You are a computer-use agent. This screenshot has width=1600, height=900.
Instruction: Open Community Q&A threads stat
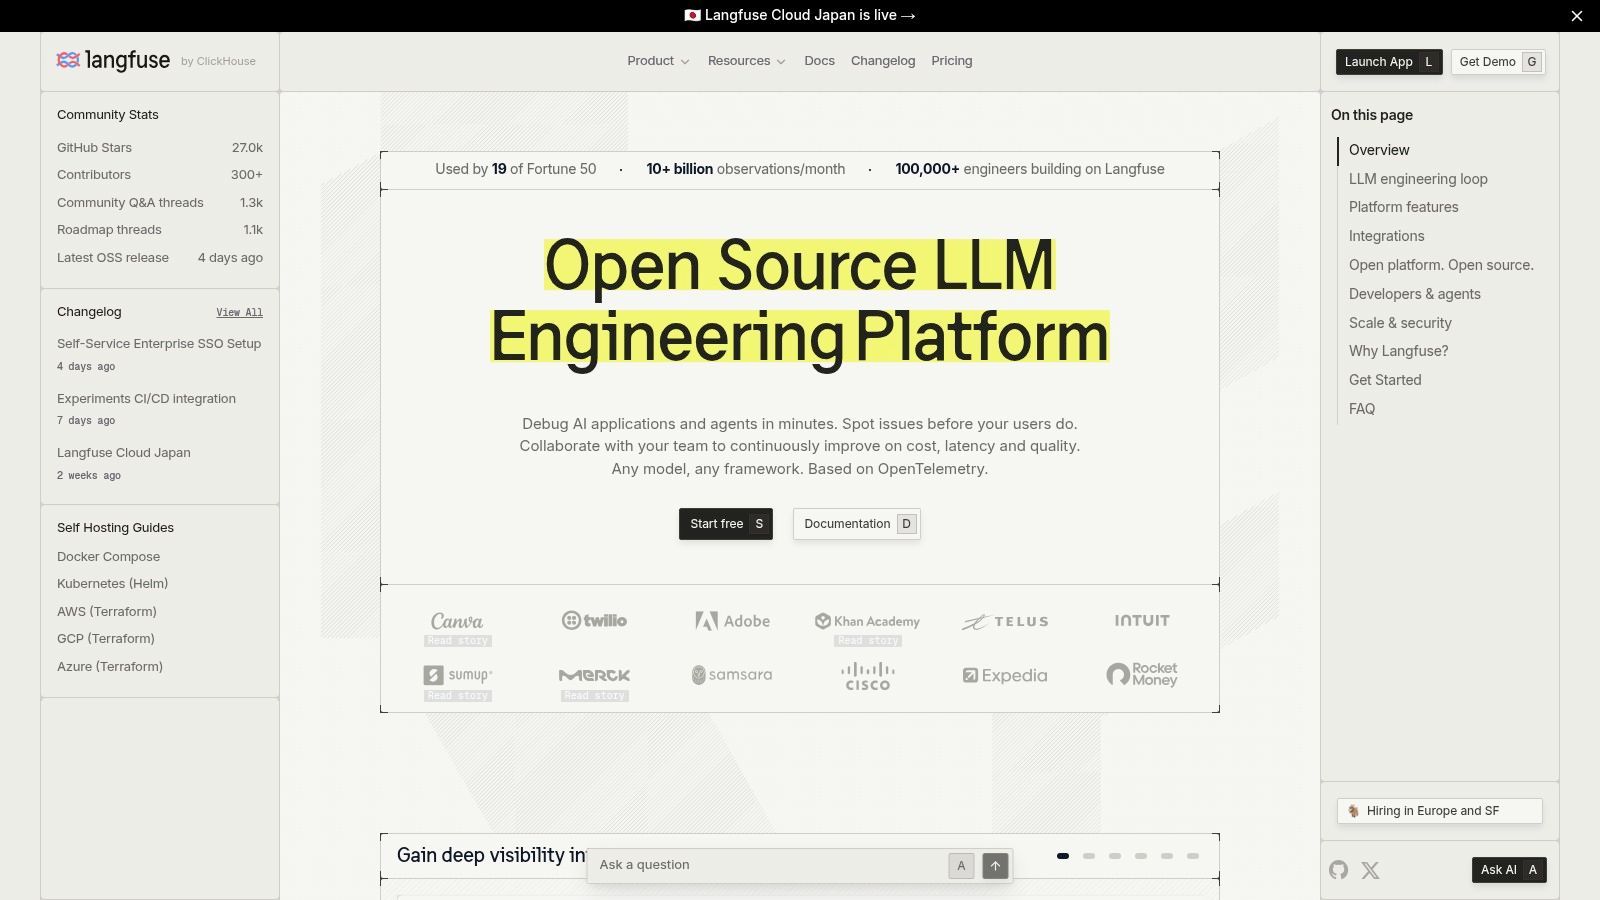160,203
